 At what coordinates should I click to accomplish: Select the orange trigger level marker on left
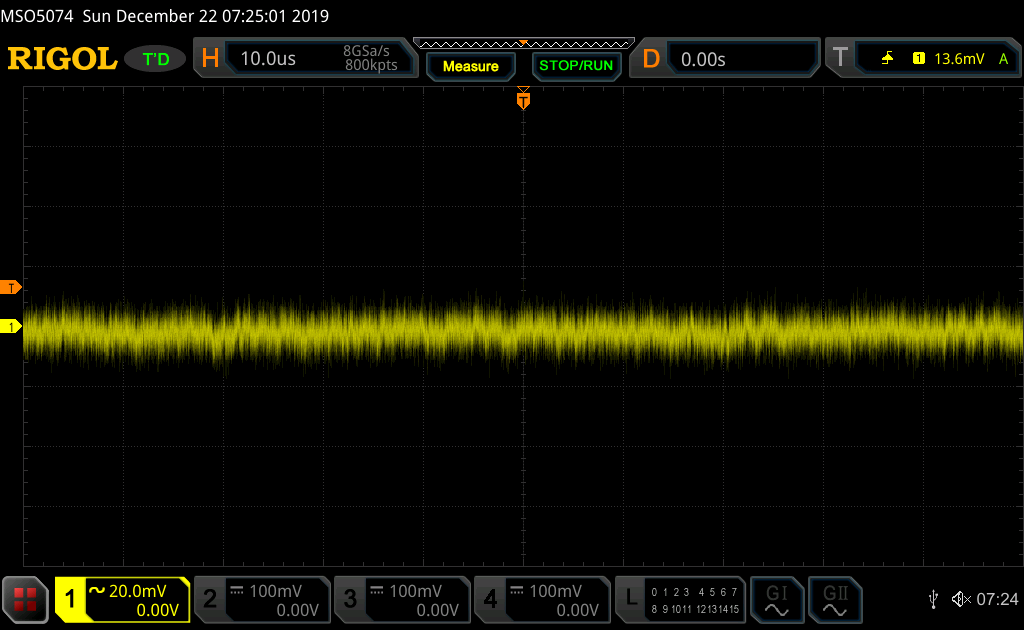(x=10, y=287)
